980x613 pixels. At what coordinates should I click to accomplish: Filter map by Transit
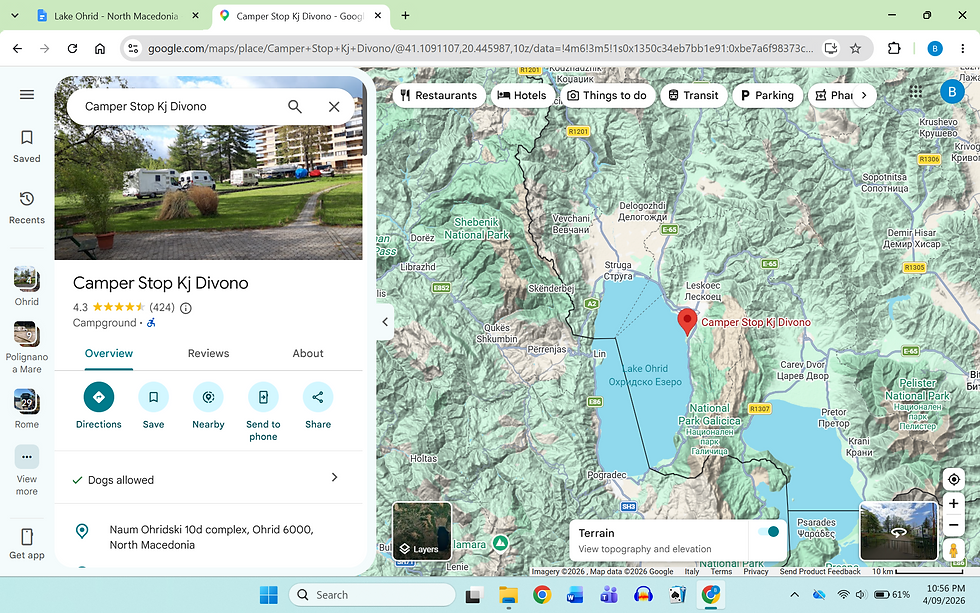tap(694, 96)
